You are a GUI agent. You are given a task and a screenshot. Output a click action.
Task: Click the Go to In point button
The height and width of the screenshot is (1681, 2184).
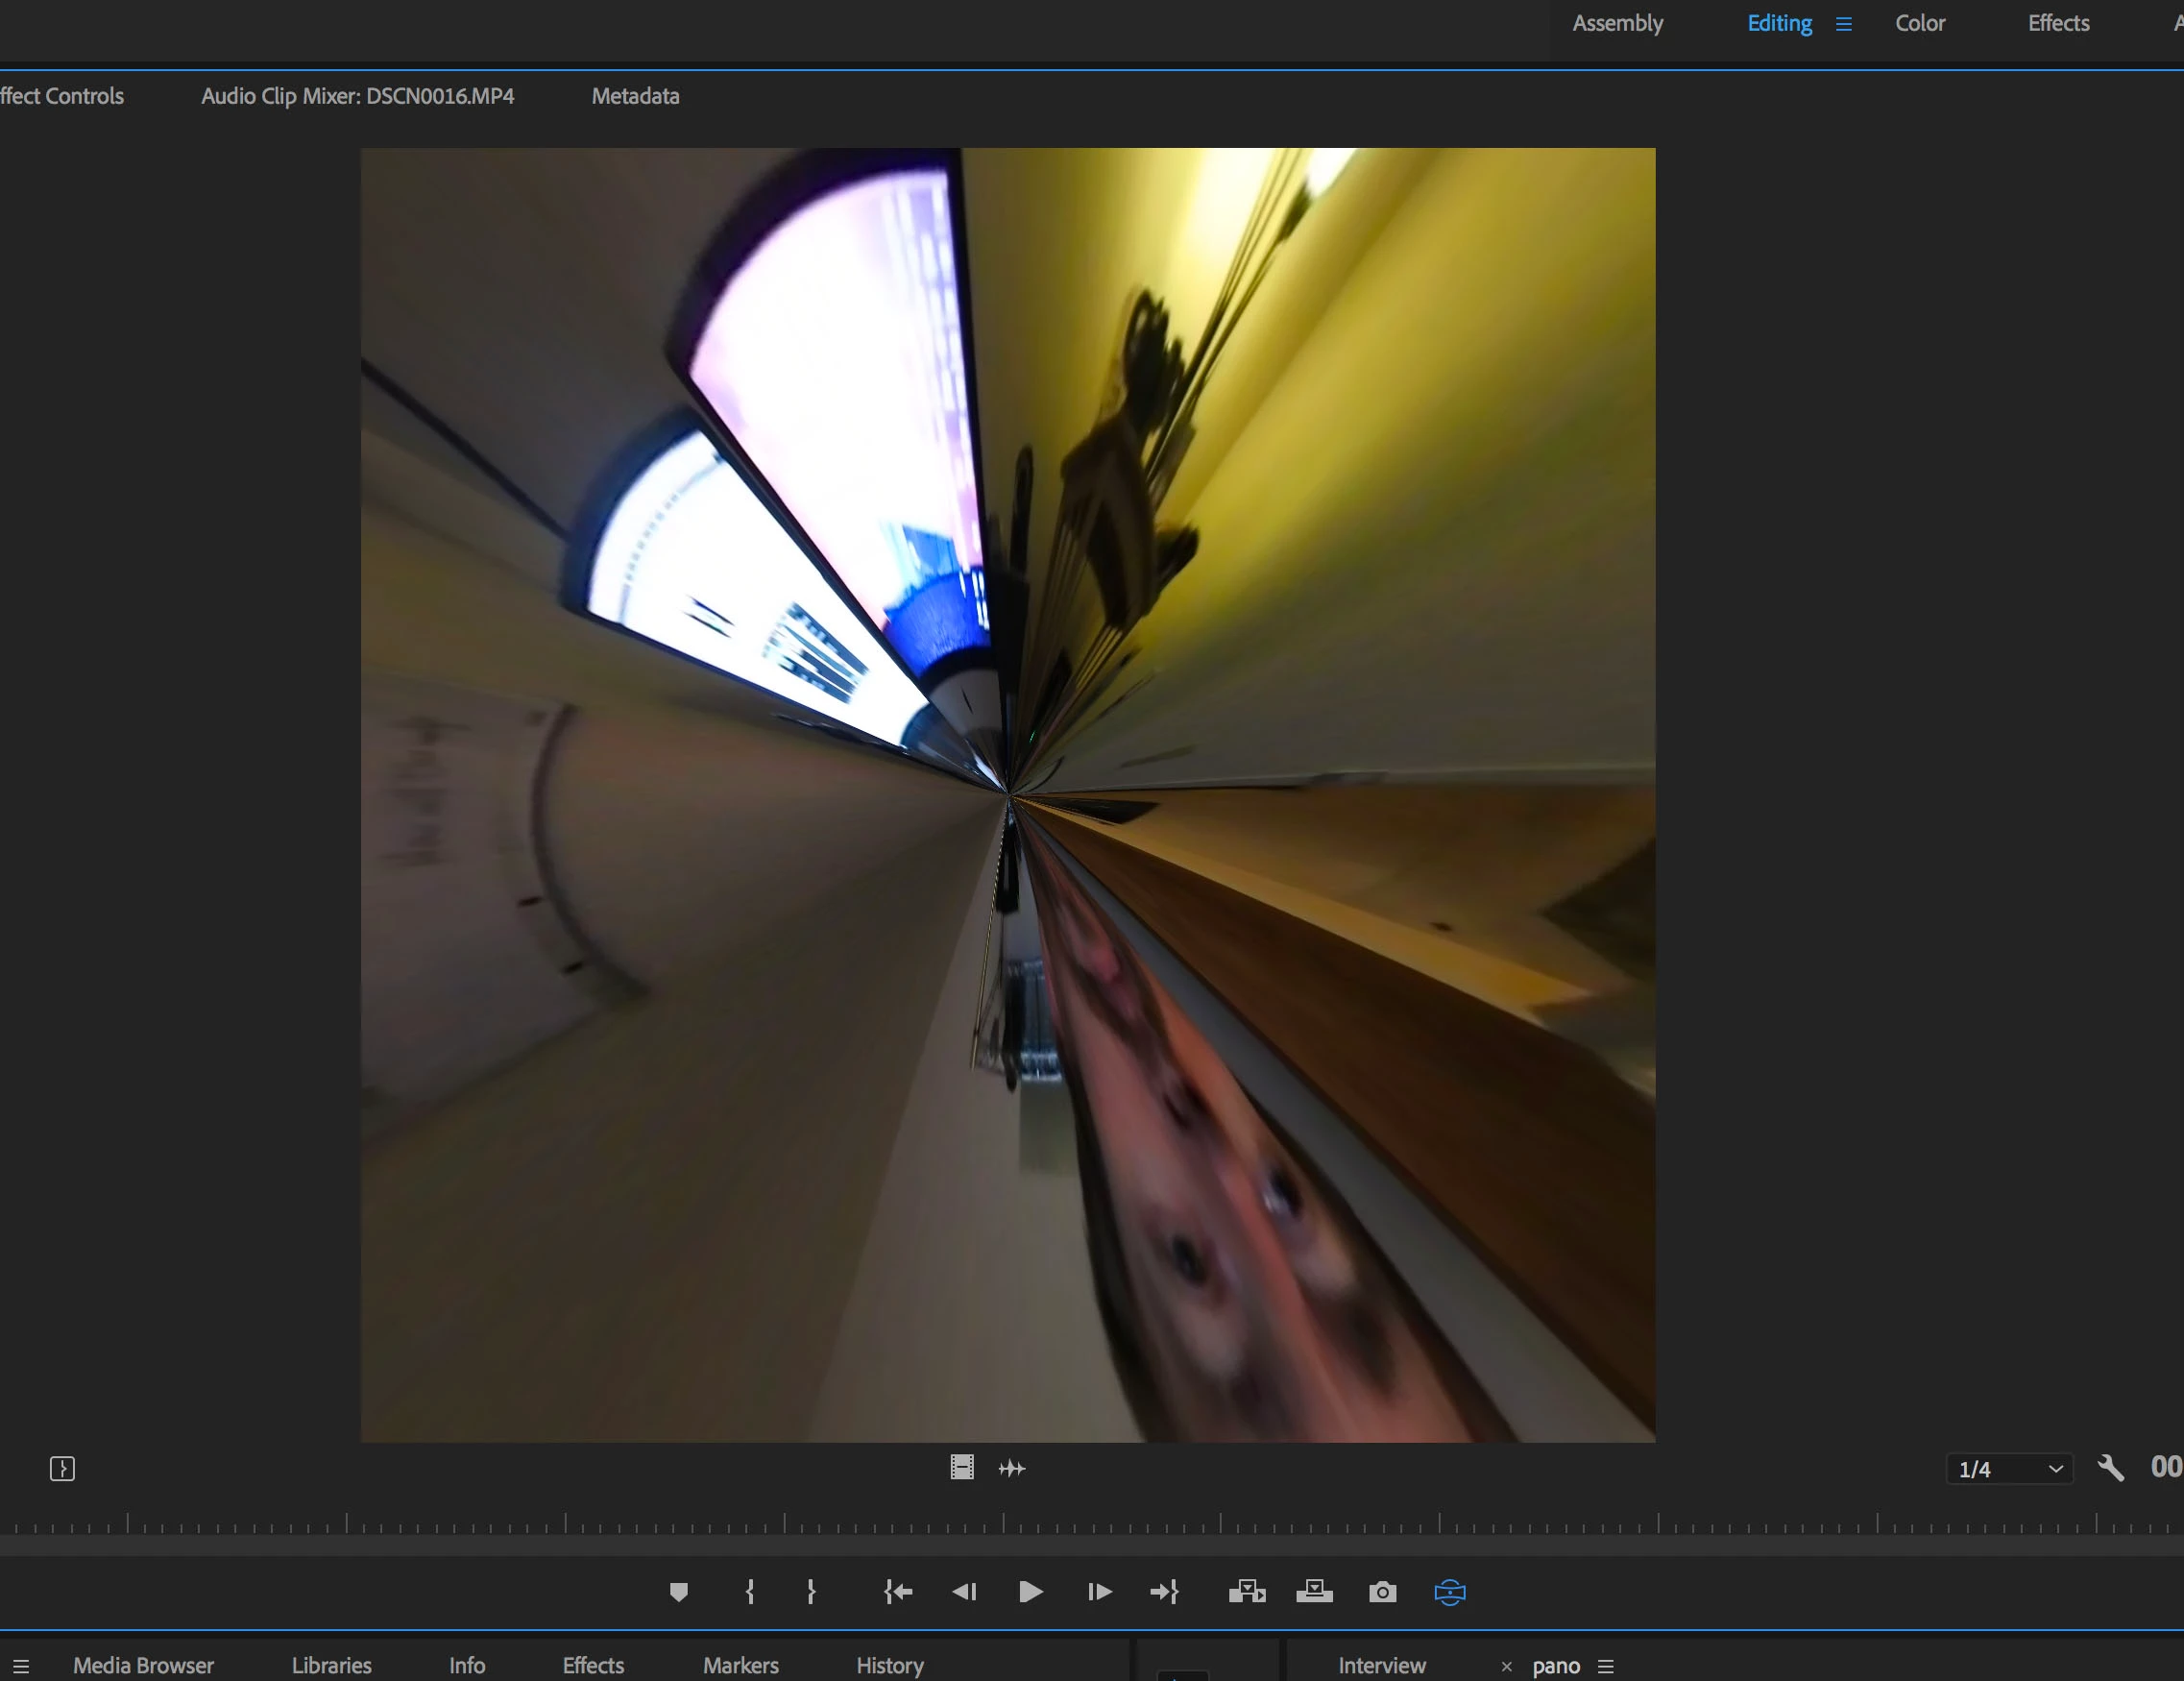click(898, 1592)
